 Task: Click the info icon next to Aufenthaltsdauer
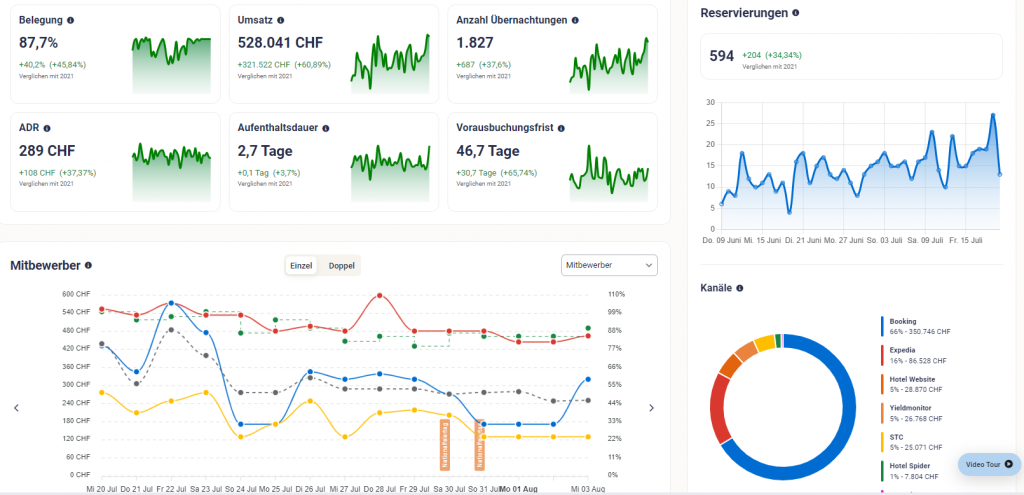coord(326,128)
